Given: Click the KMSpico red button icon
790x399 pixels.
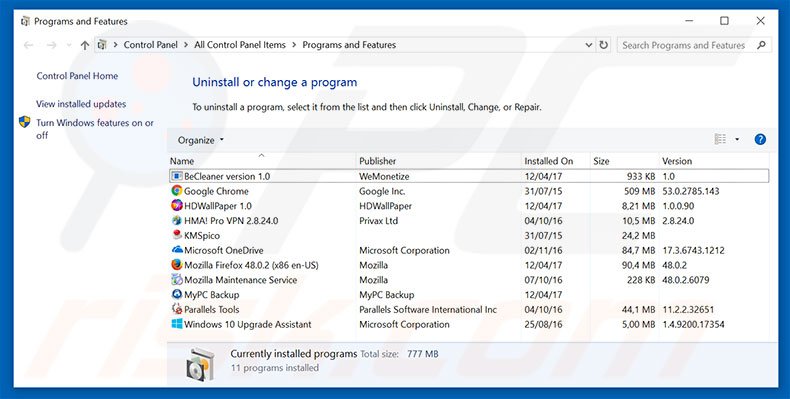Looking at the screenshot, I should pyautogui.click(x=177, y=235).
